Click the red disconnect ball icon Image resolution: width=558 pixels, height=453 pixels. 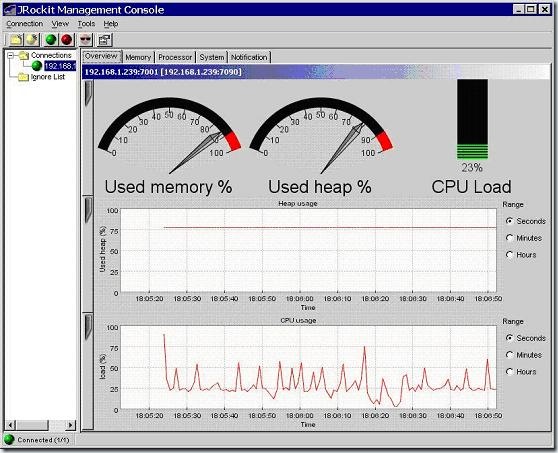tap(67, 39)
